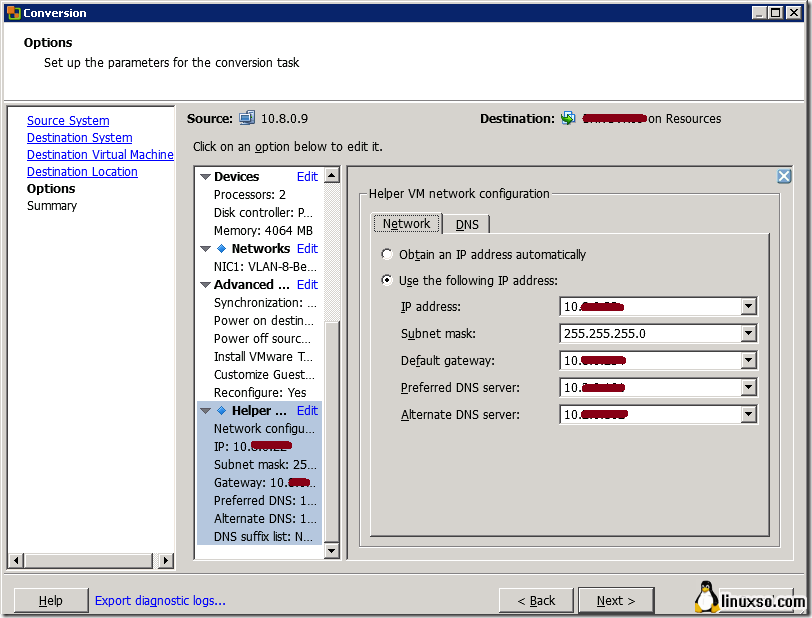This screenshot has width=812, height=618.
Task: Click the Destination Location step link
Action: [x=82, y=172]
